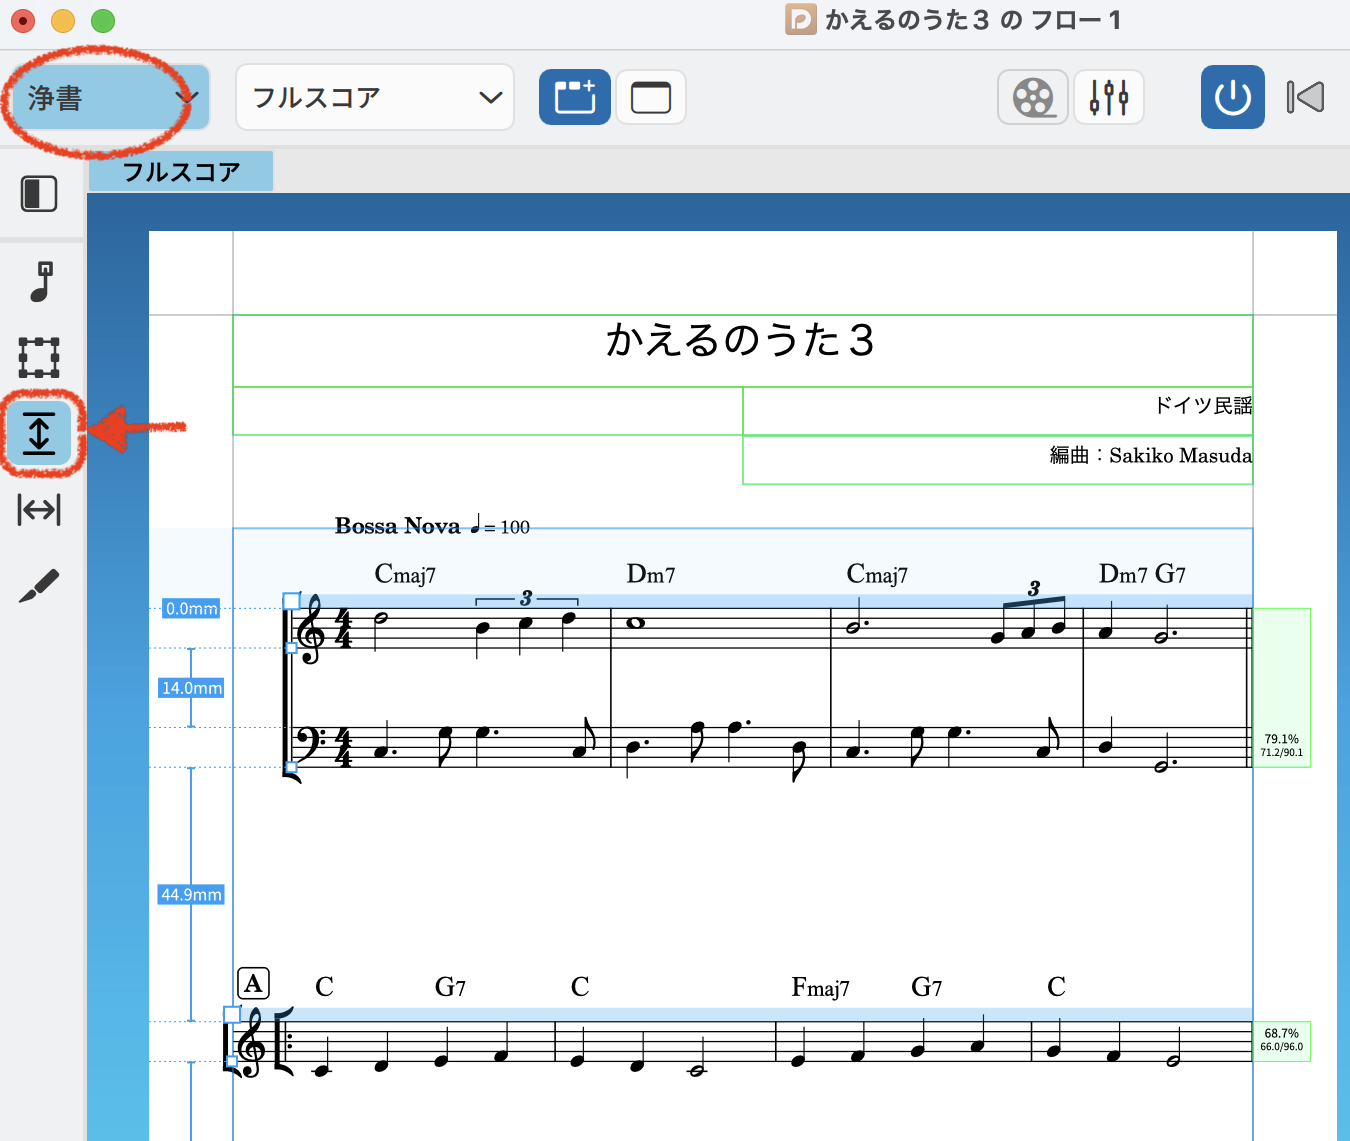Toggle the left panel visibility
The image size is (1350, 1141).
click(x=40, y=194)
